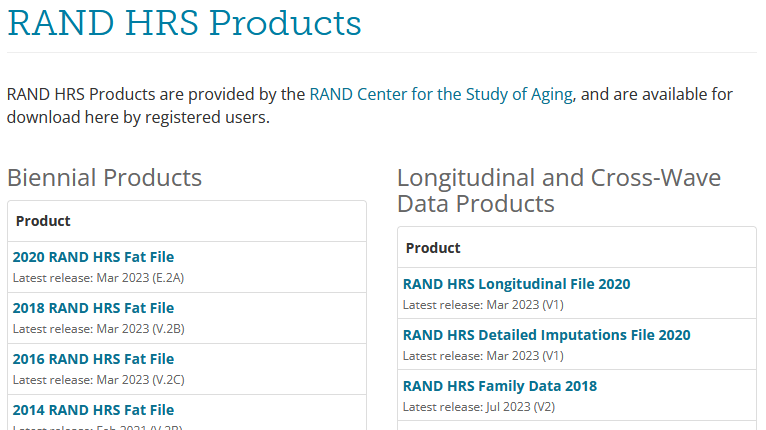Click the Biennial Products heading
766x430 pixels.
click(104, 178)
